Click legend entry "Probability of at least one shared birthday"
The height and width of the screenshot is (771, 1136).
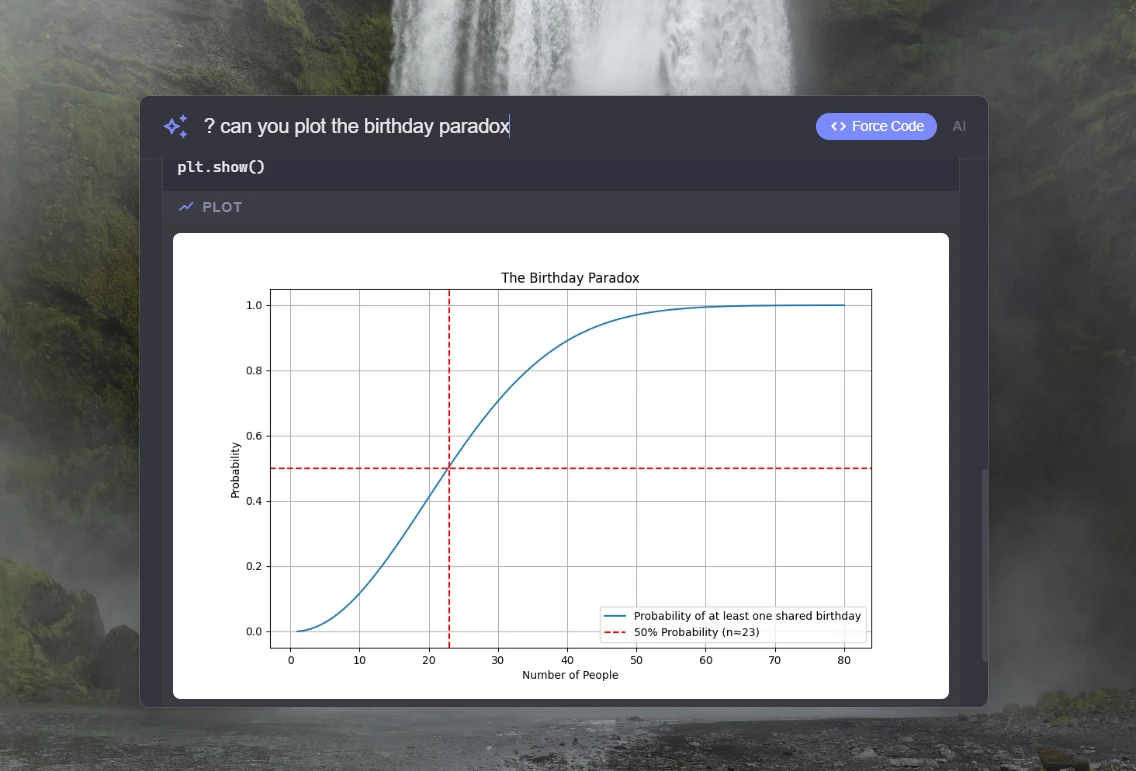(x=747, y=616)
